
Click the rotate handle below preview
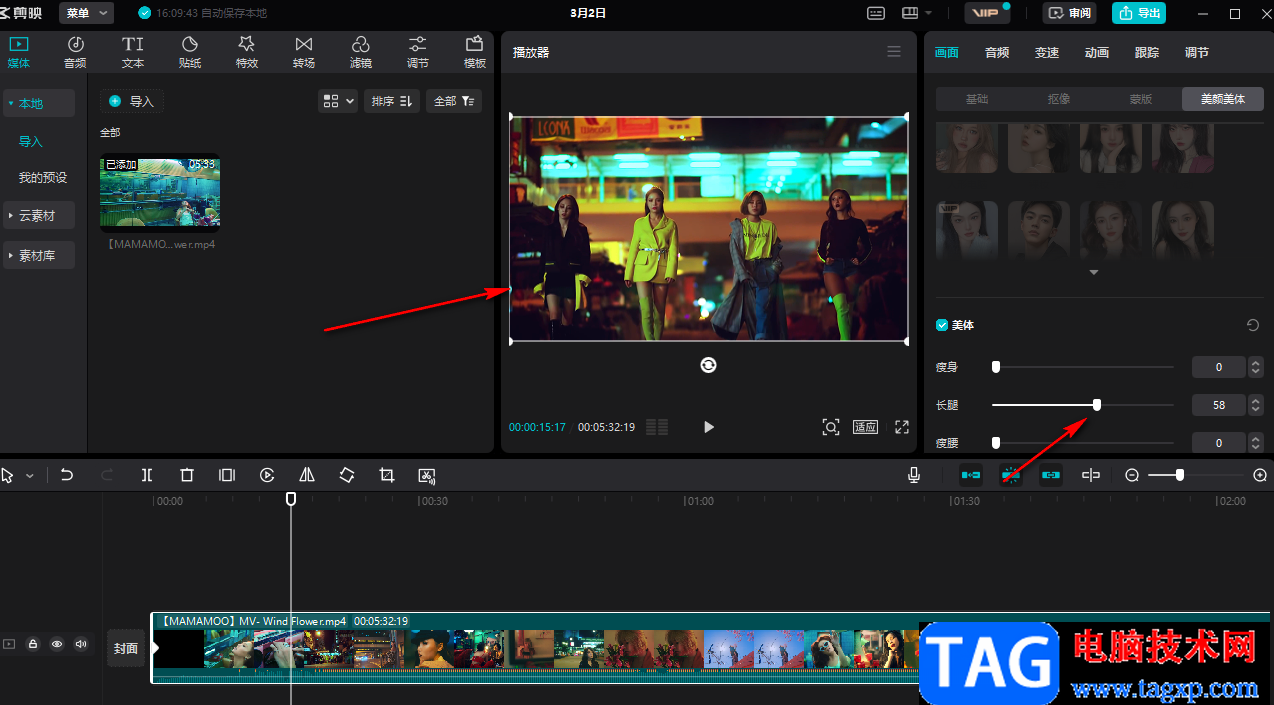pos(708,365)
